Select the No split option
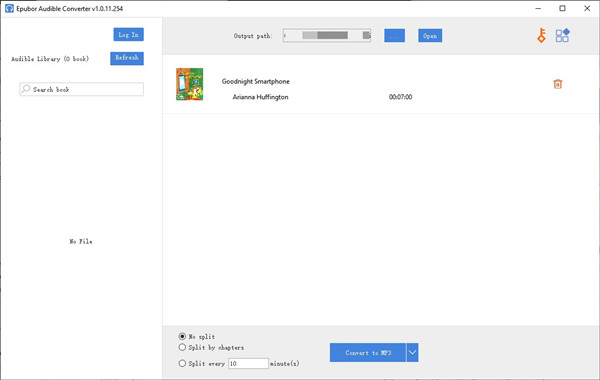This screenshot has height=380, width=600. point(182,336)
